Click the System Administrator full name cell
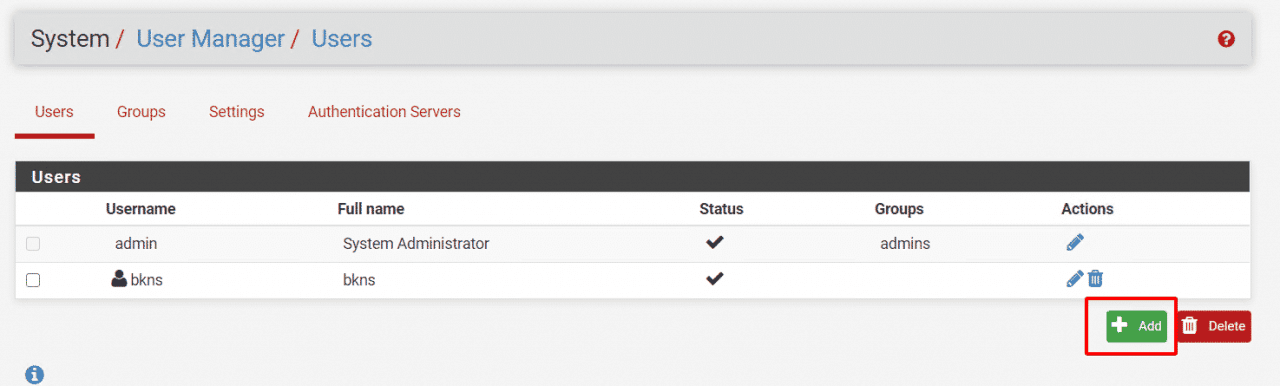Image resolution: width=1280 pixels, height=386 pixels. coord(416,243)
